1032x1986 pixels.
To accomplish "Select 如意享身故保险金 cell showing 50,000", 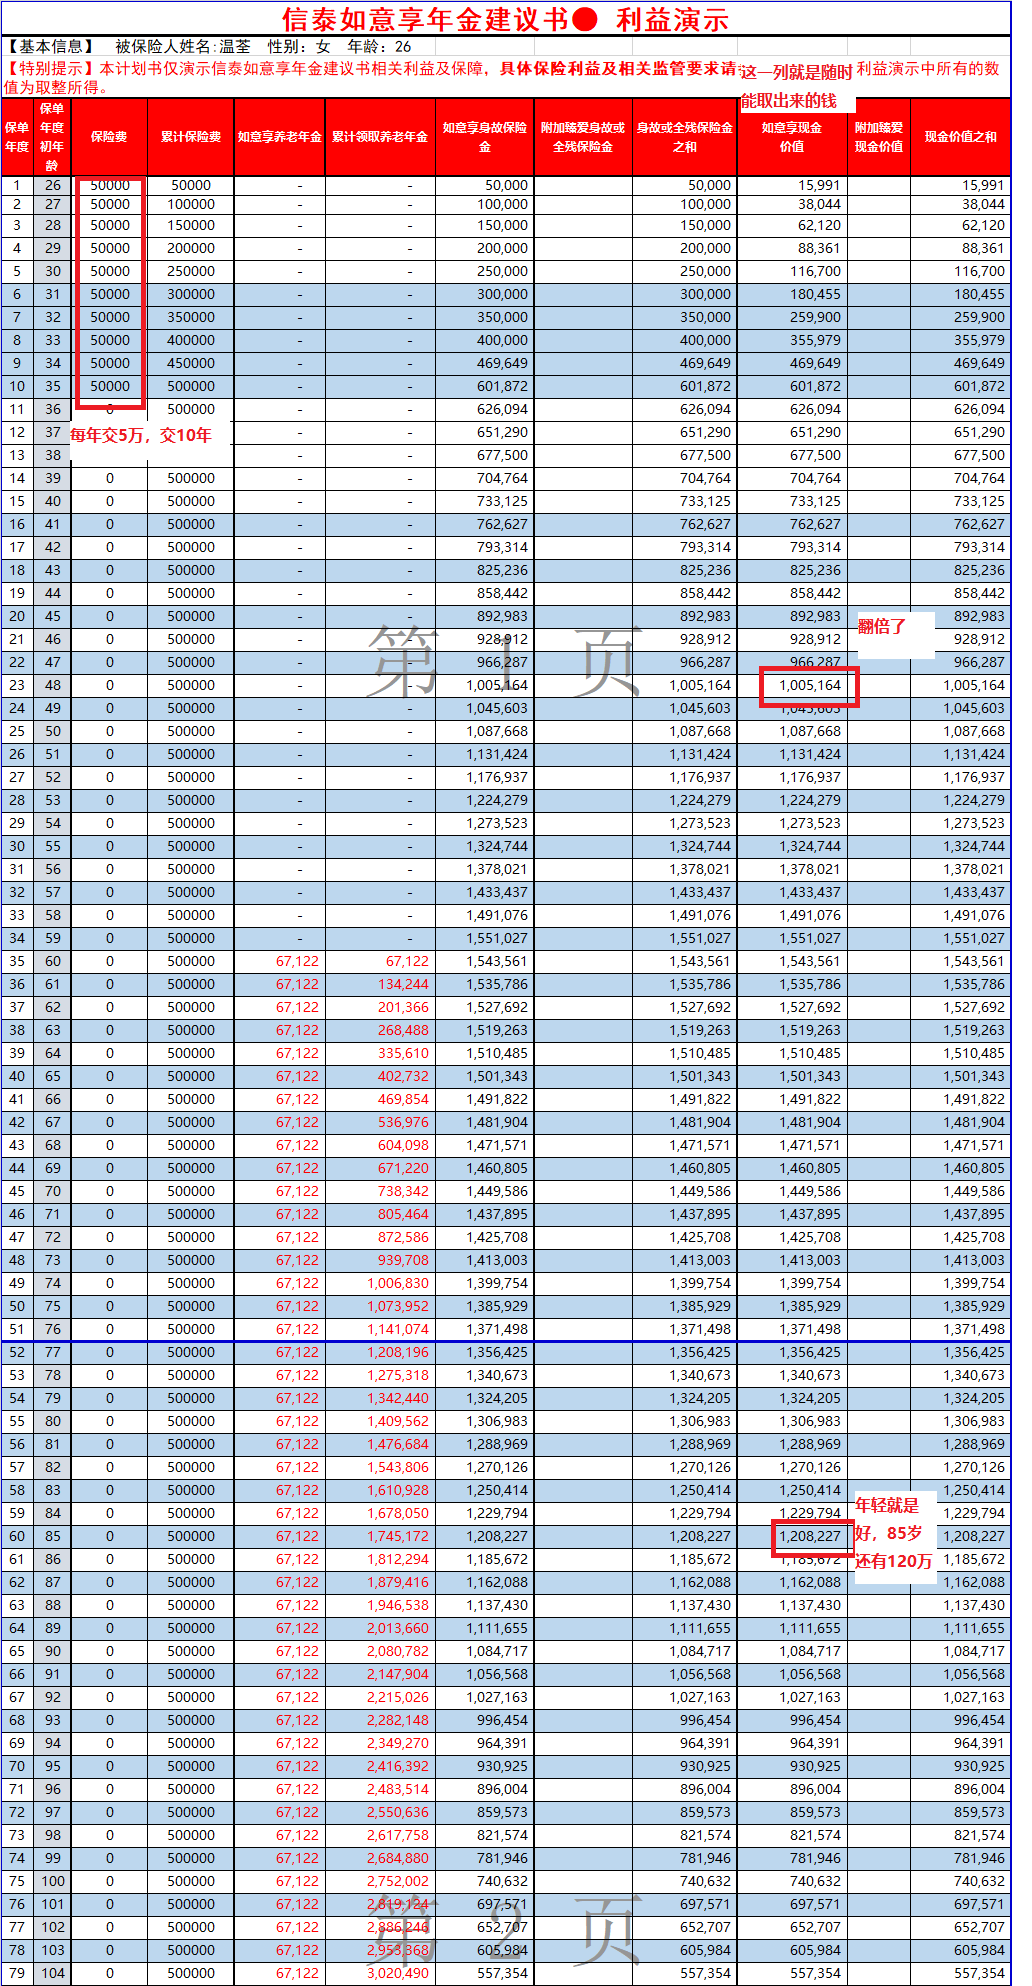I will coord(485,185).
